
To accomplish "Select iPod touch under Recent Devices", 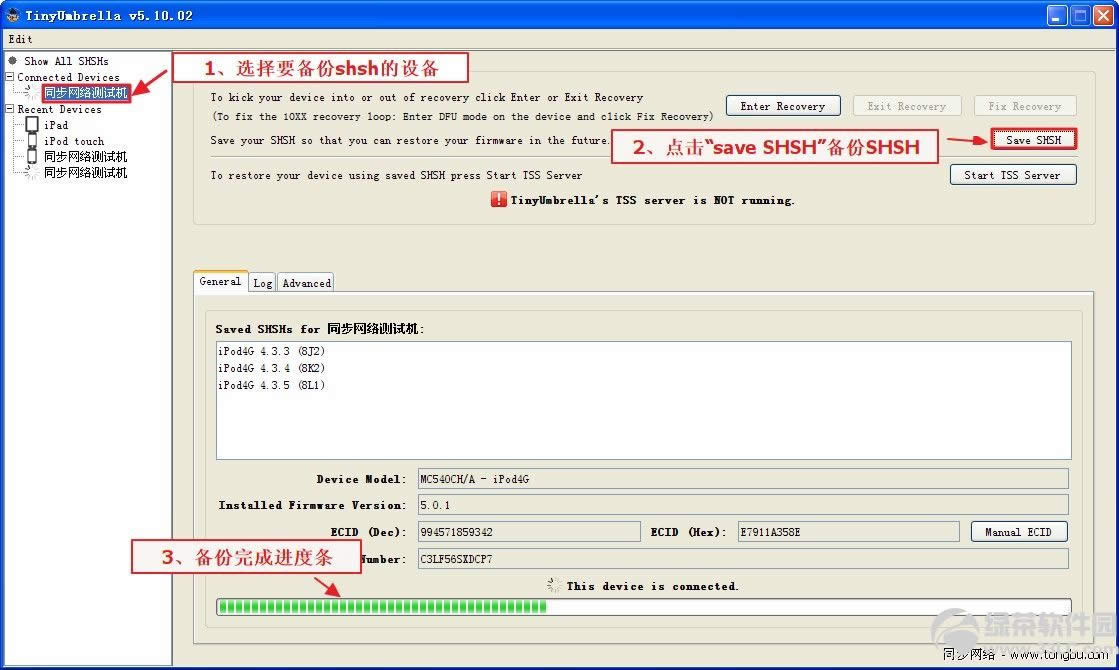I will pyautogui.click(x=74, y=141).
